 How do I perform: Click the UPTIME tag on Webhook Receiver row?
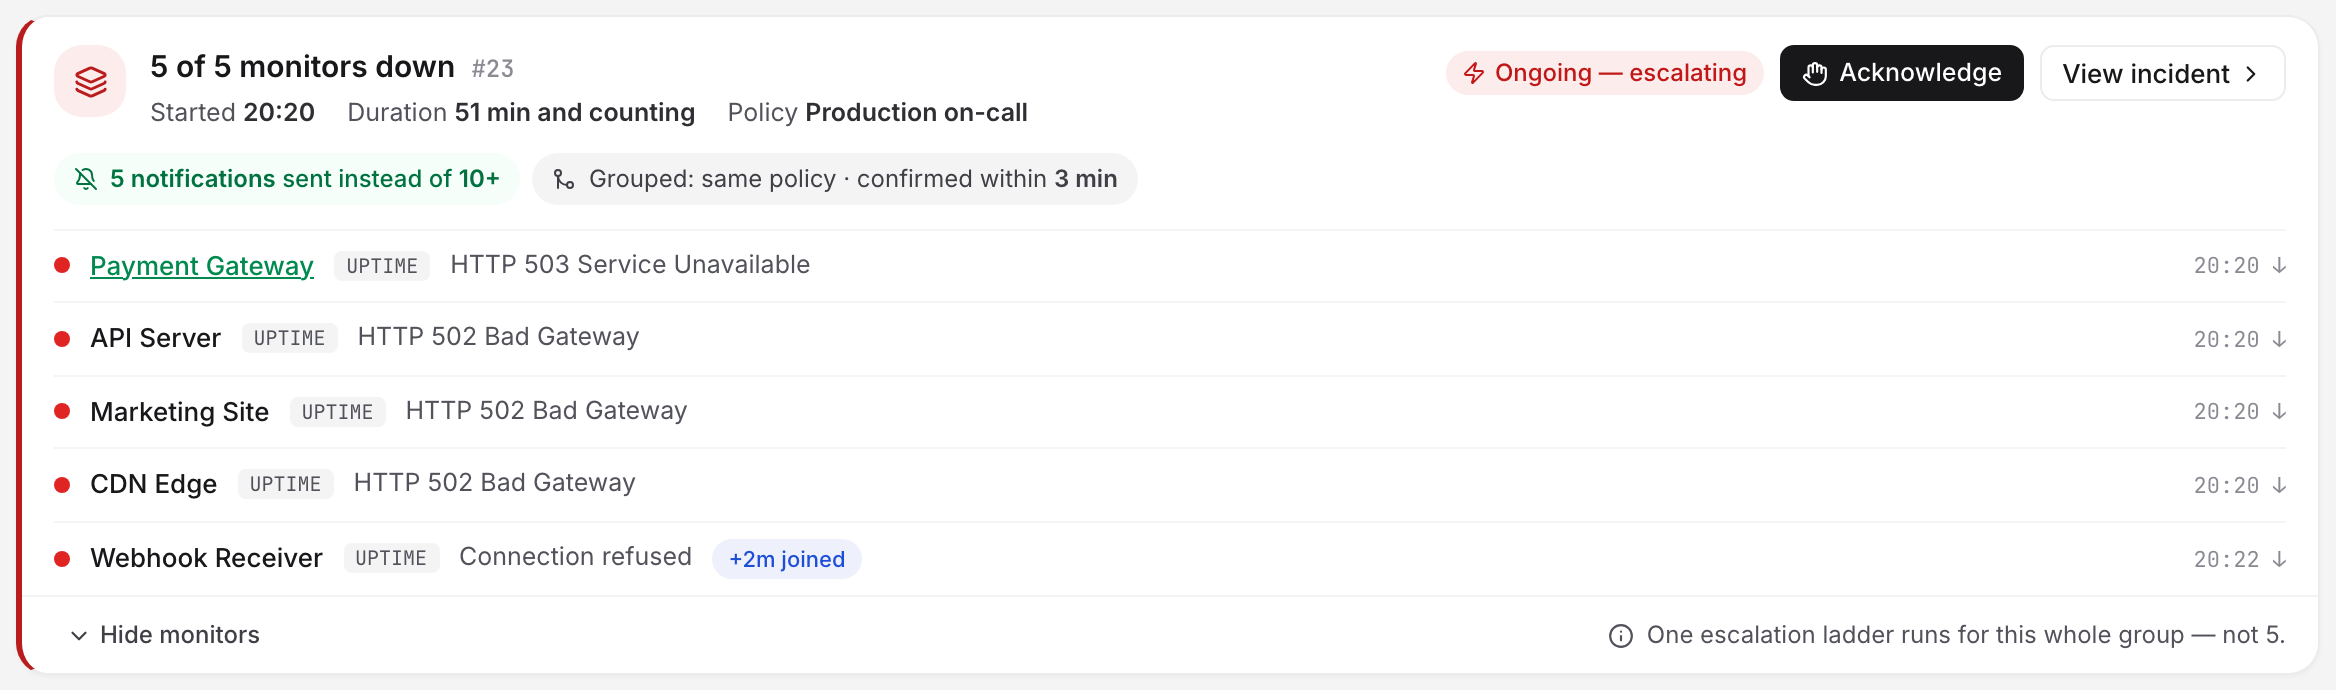coord(391,558)
